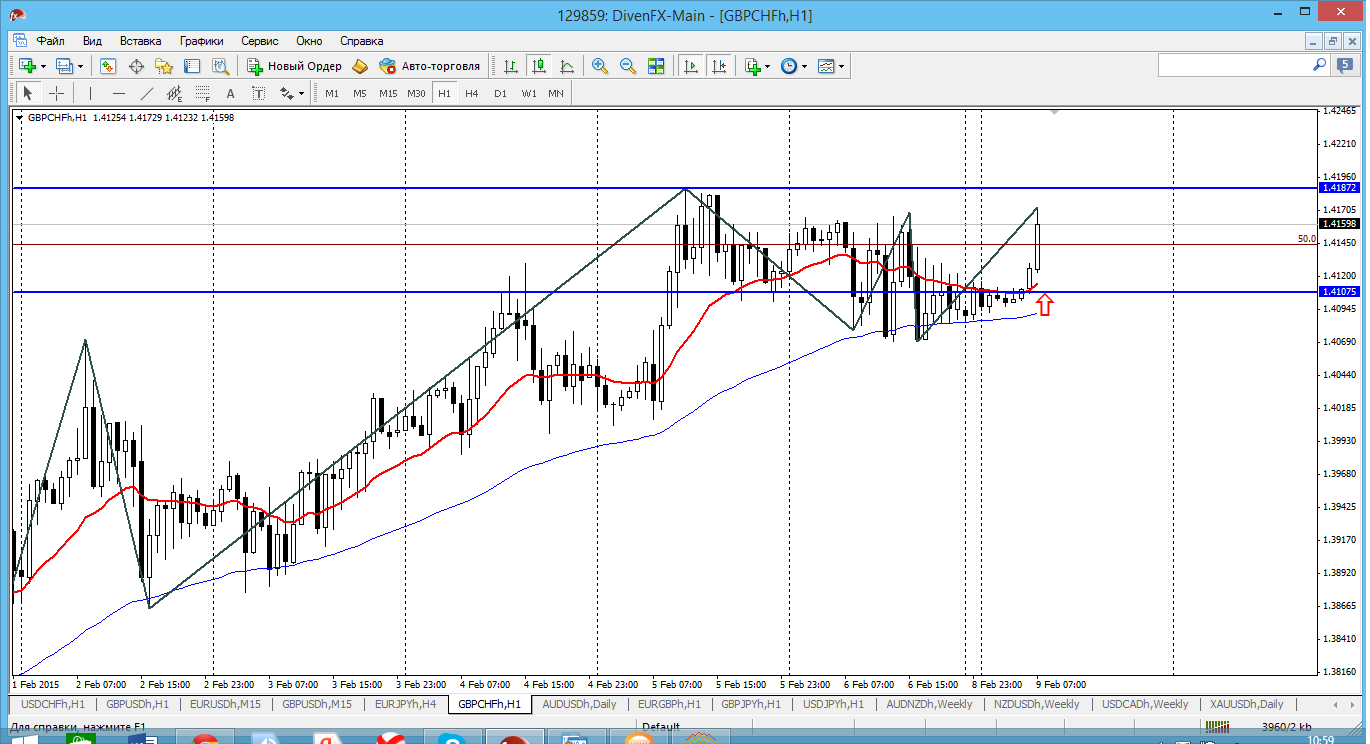Open the Графики menu
1370x744 pixels.
(201, 41)
